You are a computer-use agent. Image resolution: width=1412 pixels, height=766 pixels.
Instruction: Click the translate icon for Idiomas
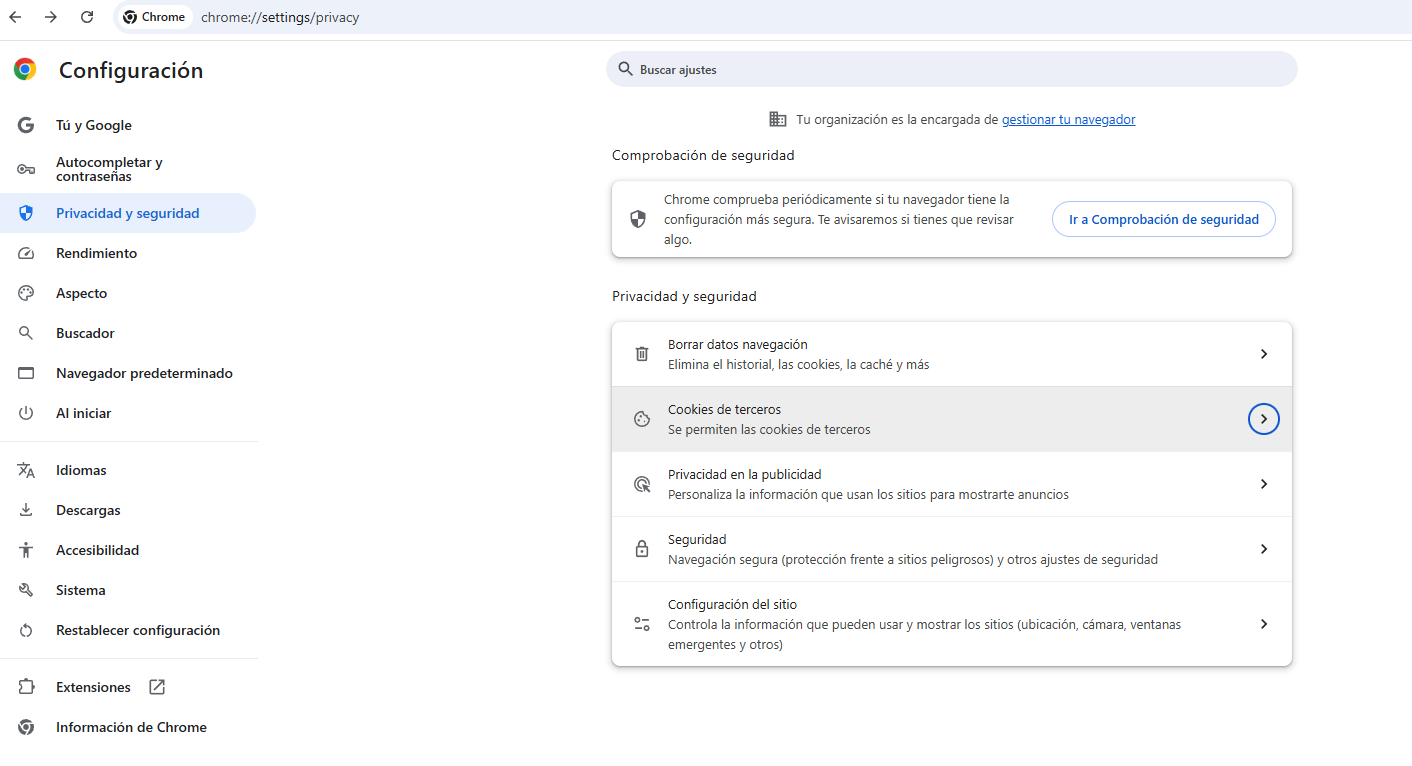click(26, 470)
